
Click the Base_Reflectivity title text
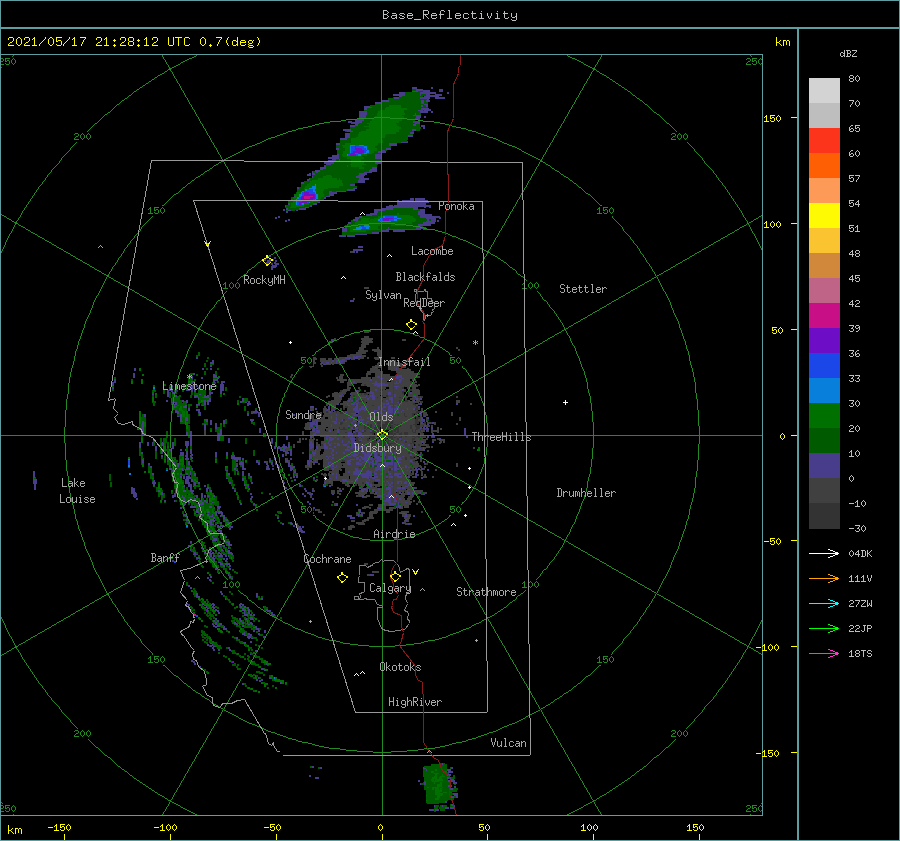click(449, 15)
